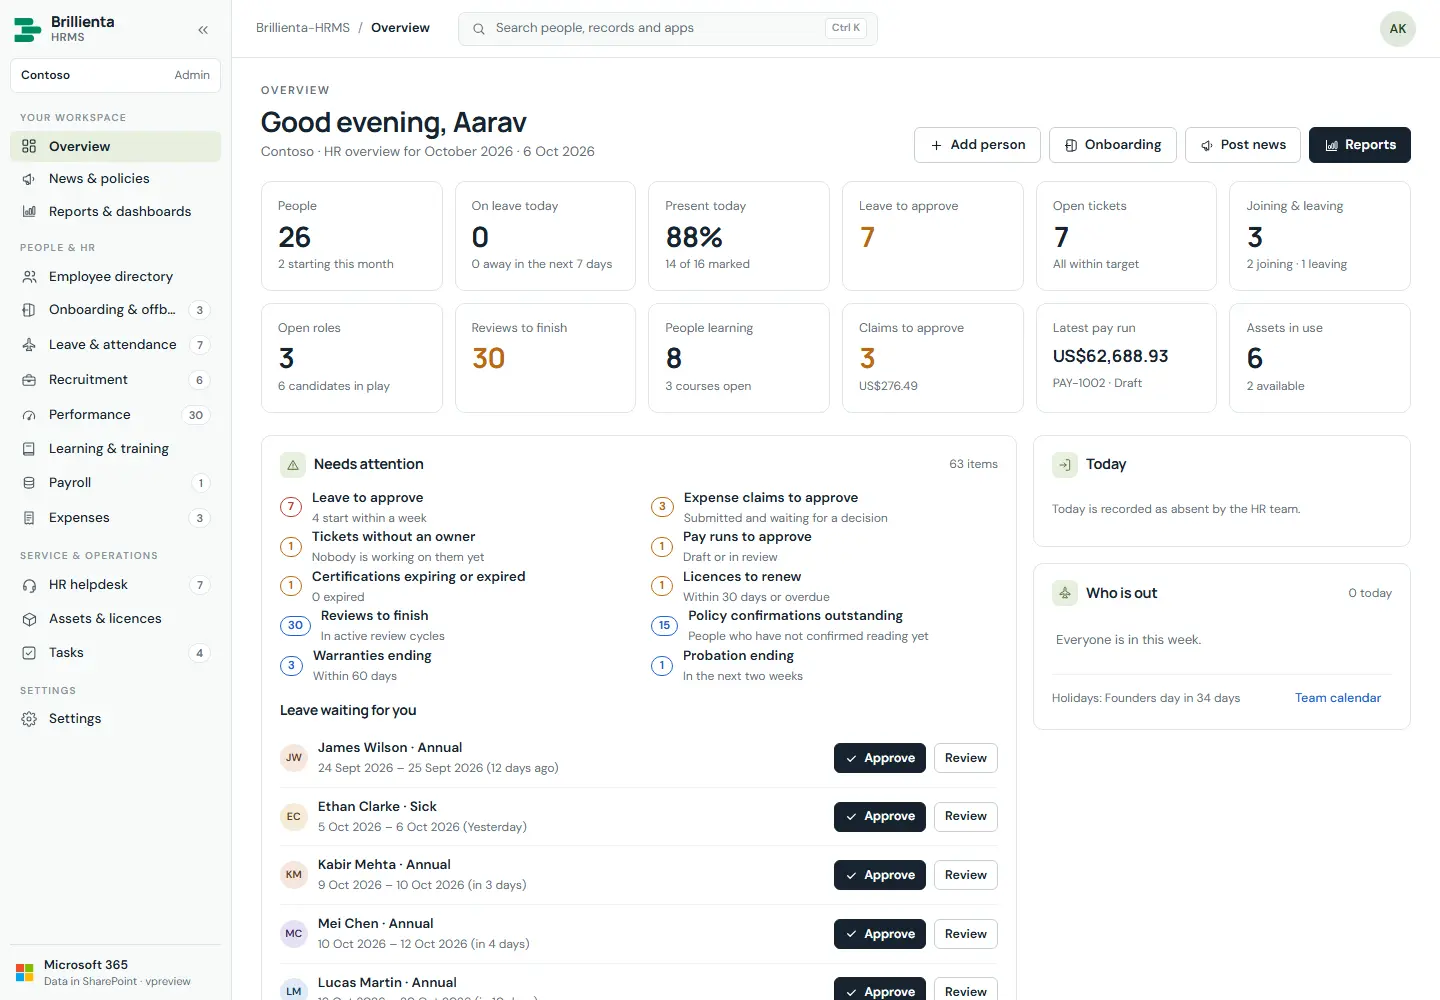Click the Brillienta-HRMS breadcrumb
Screen dimensions: 1440x1000
pos(303,28)
